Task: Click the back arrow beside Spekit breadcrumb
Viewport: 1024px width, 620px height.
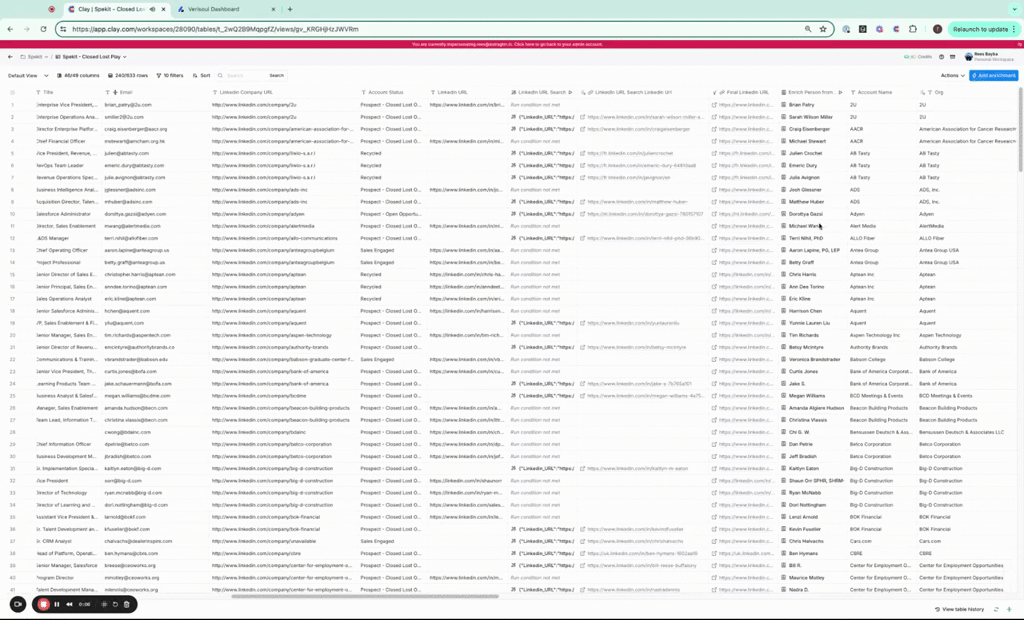Action: [11, 57]
